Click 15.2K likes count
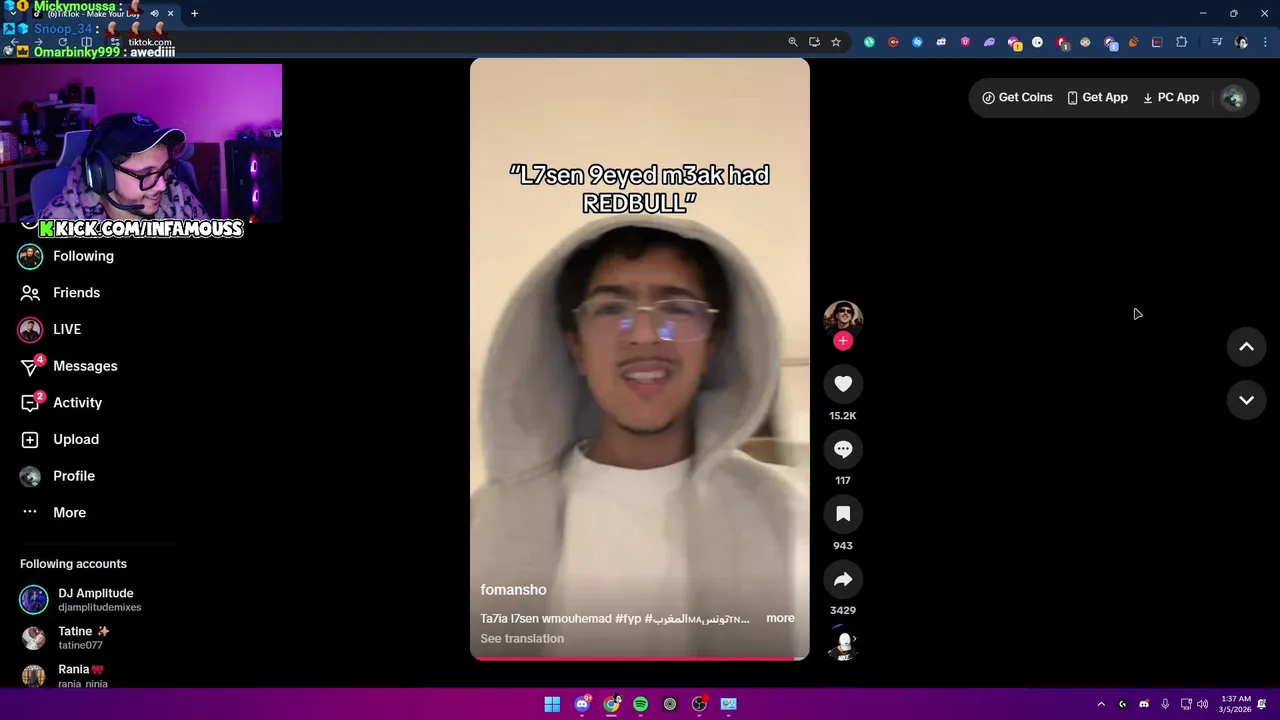The image size is (1280, 720). pos(843,416)
